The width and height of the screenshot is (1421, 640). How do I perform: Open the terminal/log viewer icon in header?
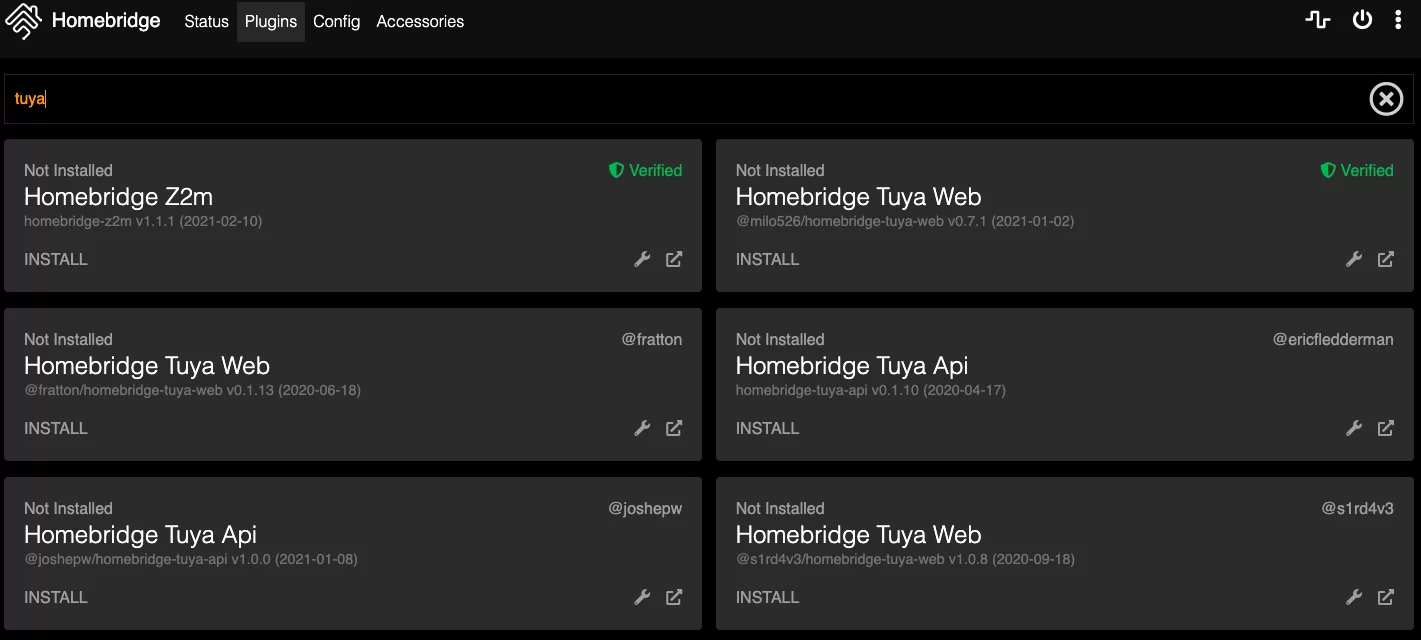pyautogui.click(x=1318, y=19)
